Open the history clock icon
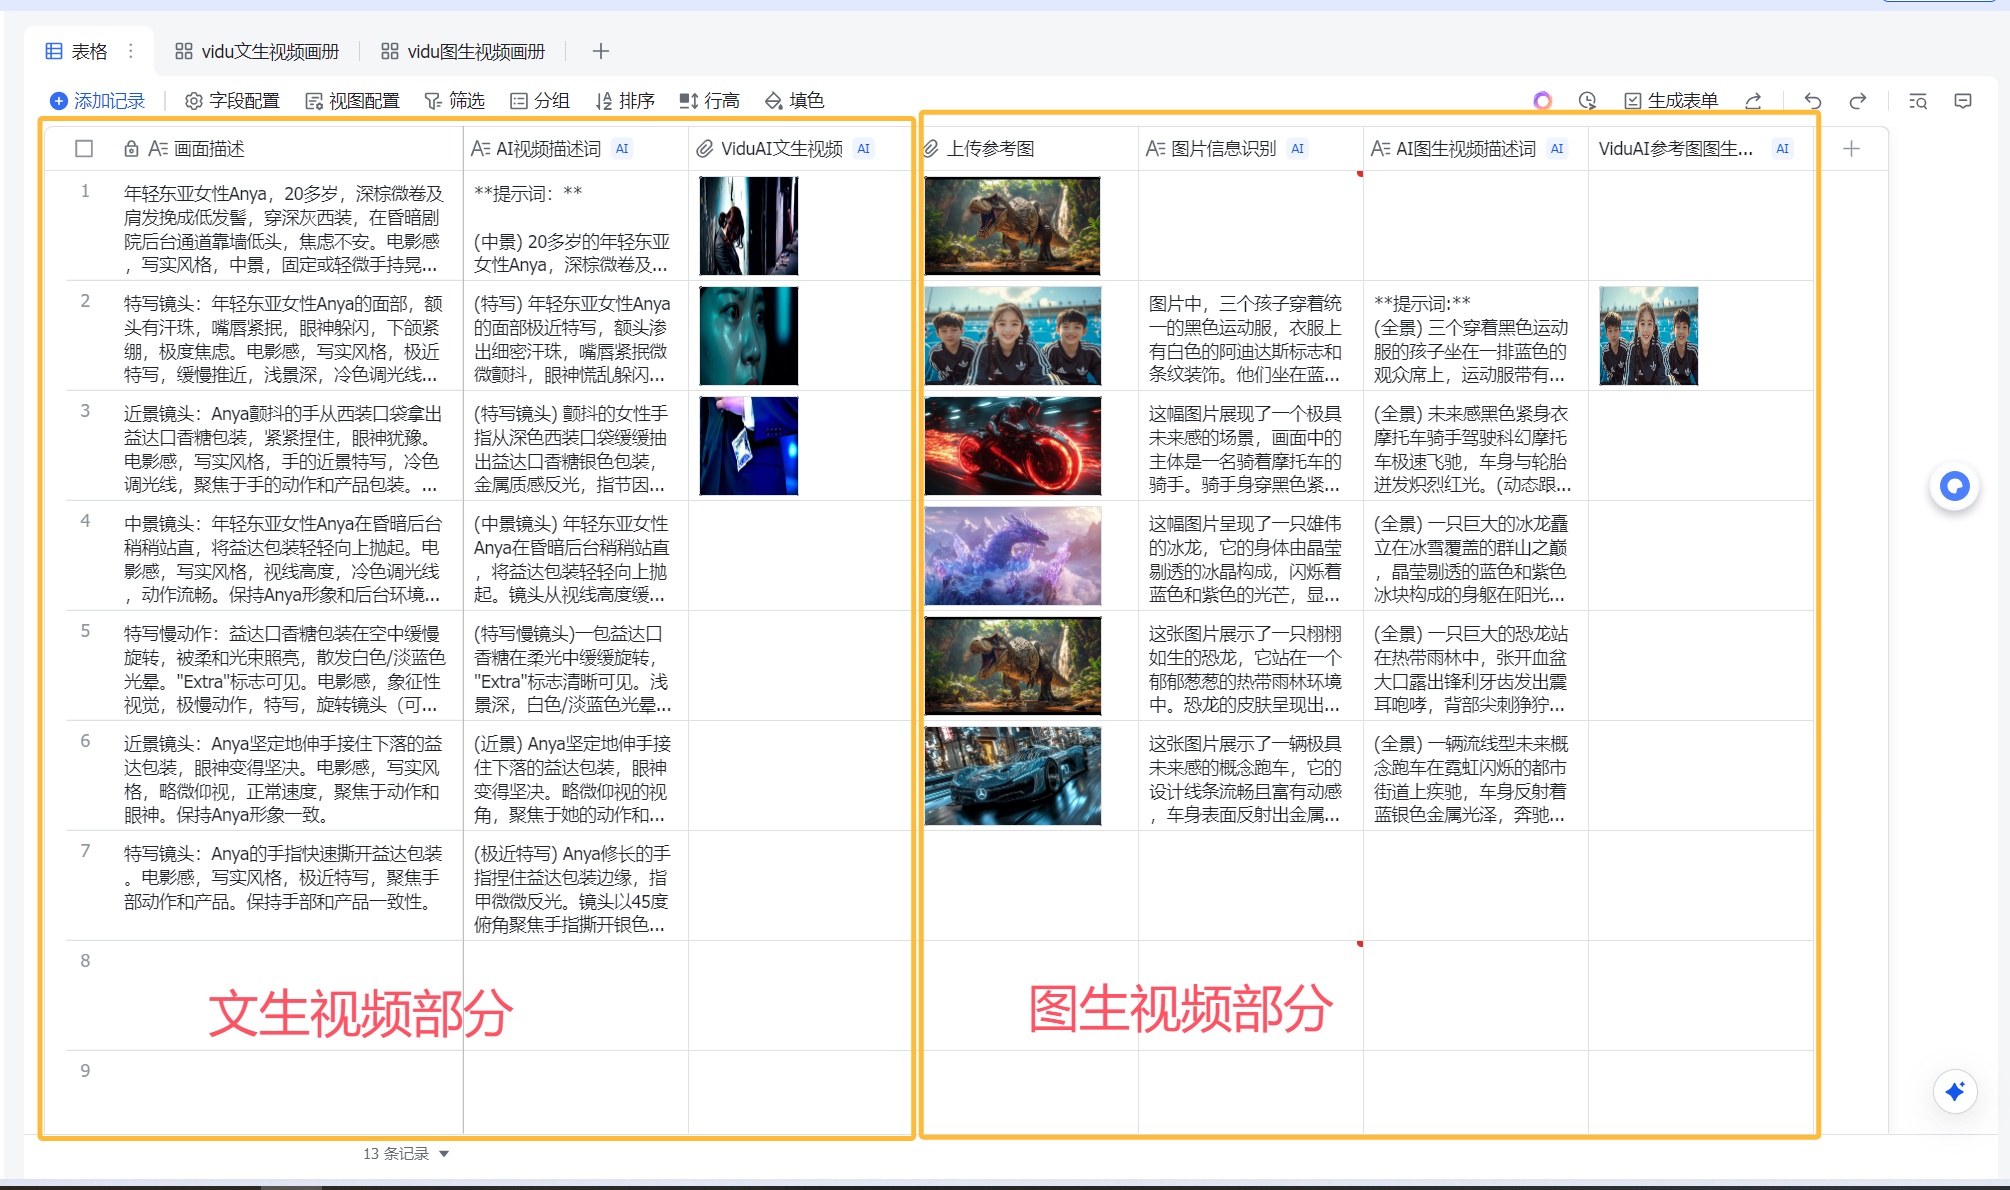The image size is (2010, 1190). tap(1587, 101)
